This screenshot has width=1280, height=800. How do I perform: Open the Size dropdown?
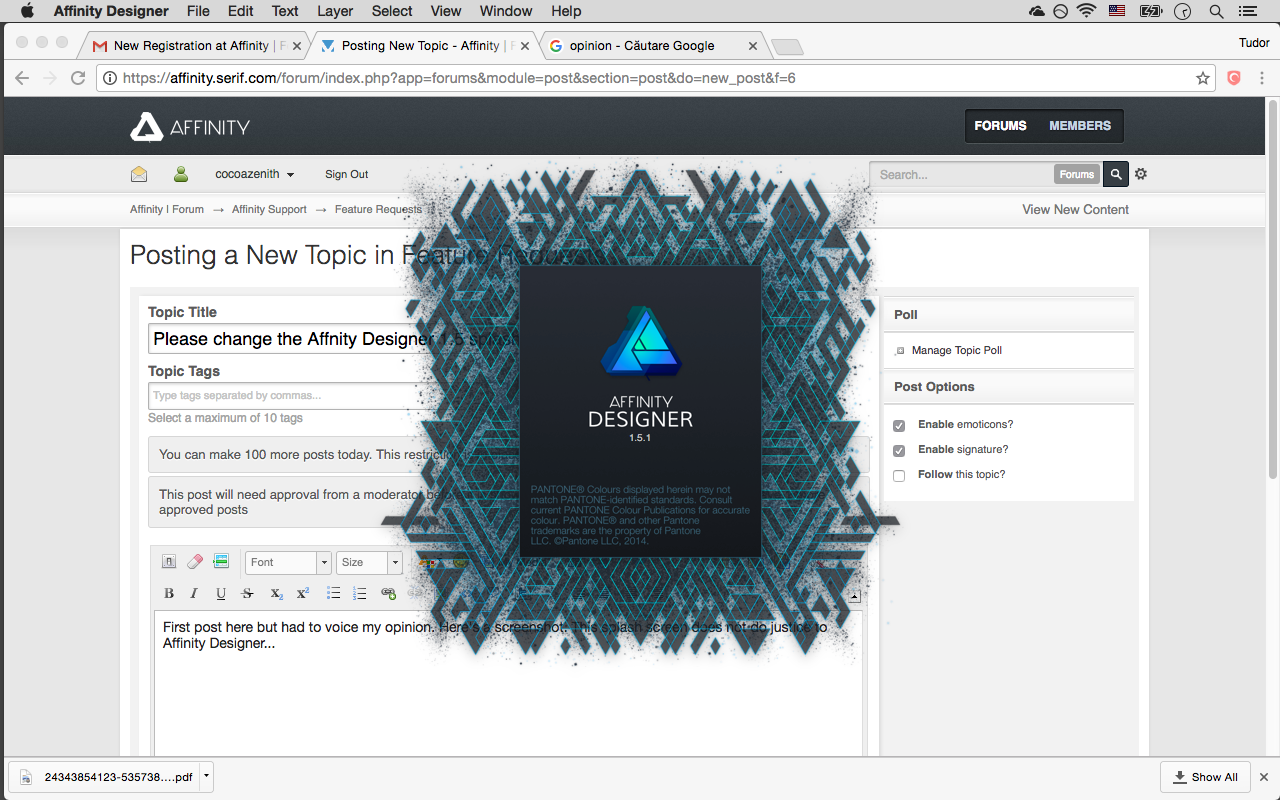click(369, 562)
